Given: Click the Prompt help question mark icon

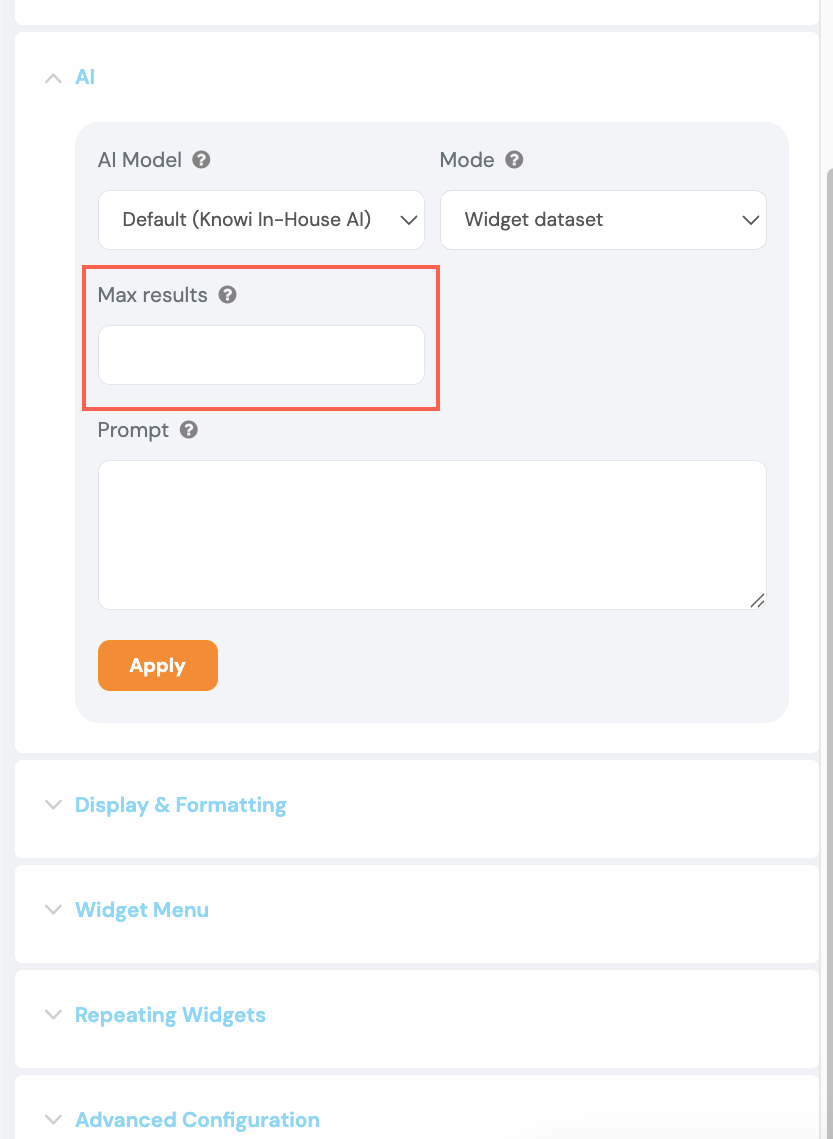Looking at the screenshot, I should [x=188, y=429].
